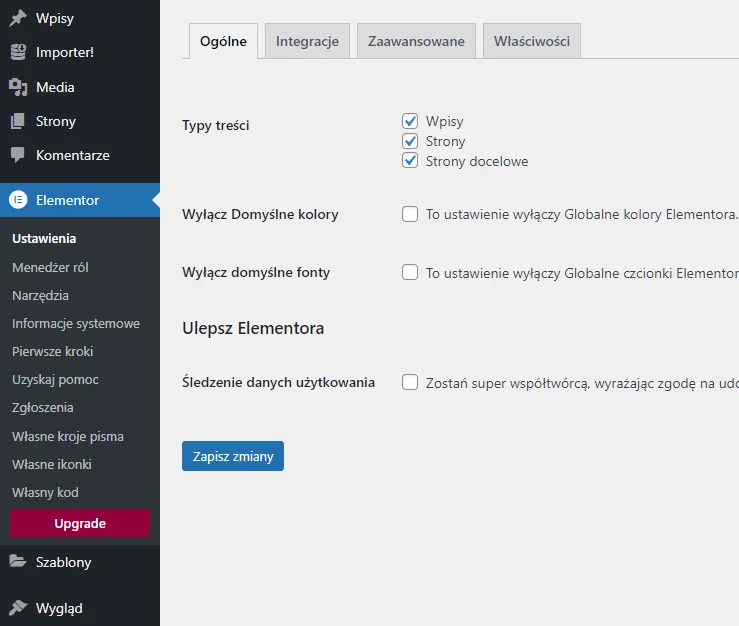Click the Globalne czcionki description text
Screen dimensions: 739x626
582,273
